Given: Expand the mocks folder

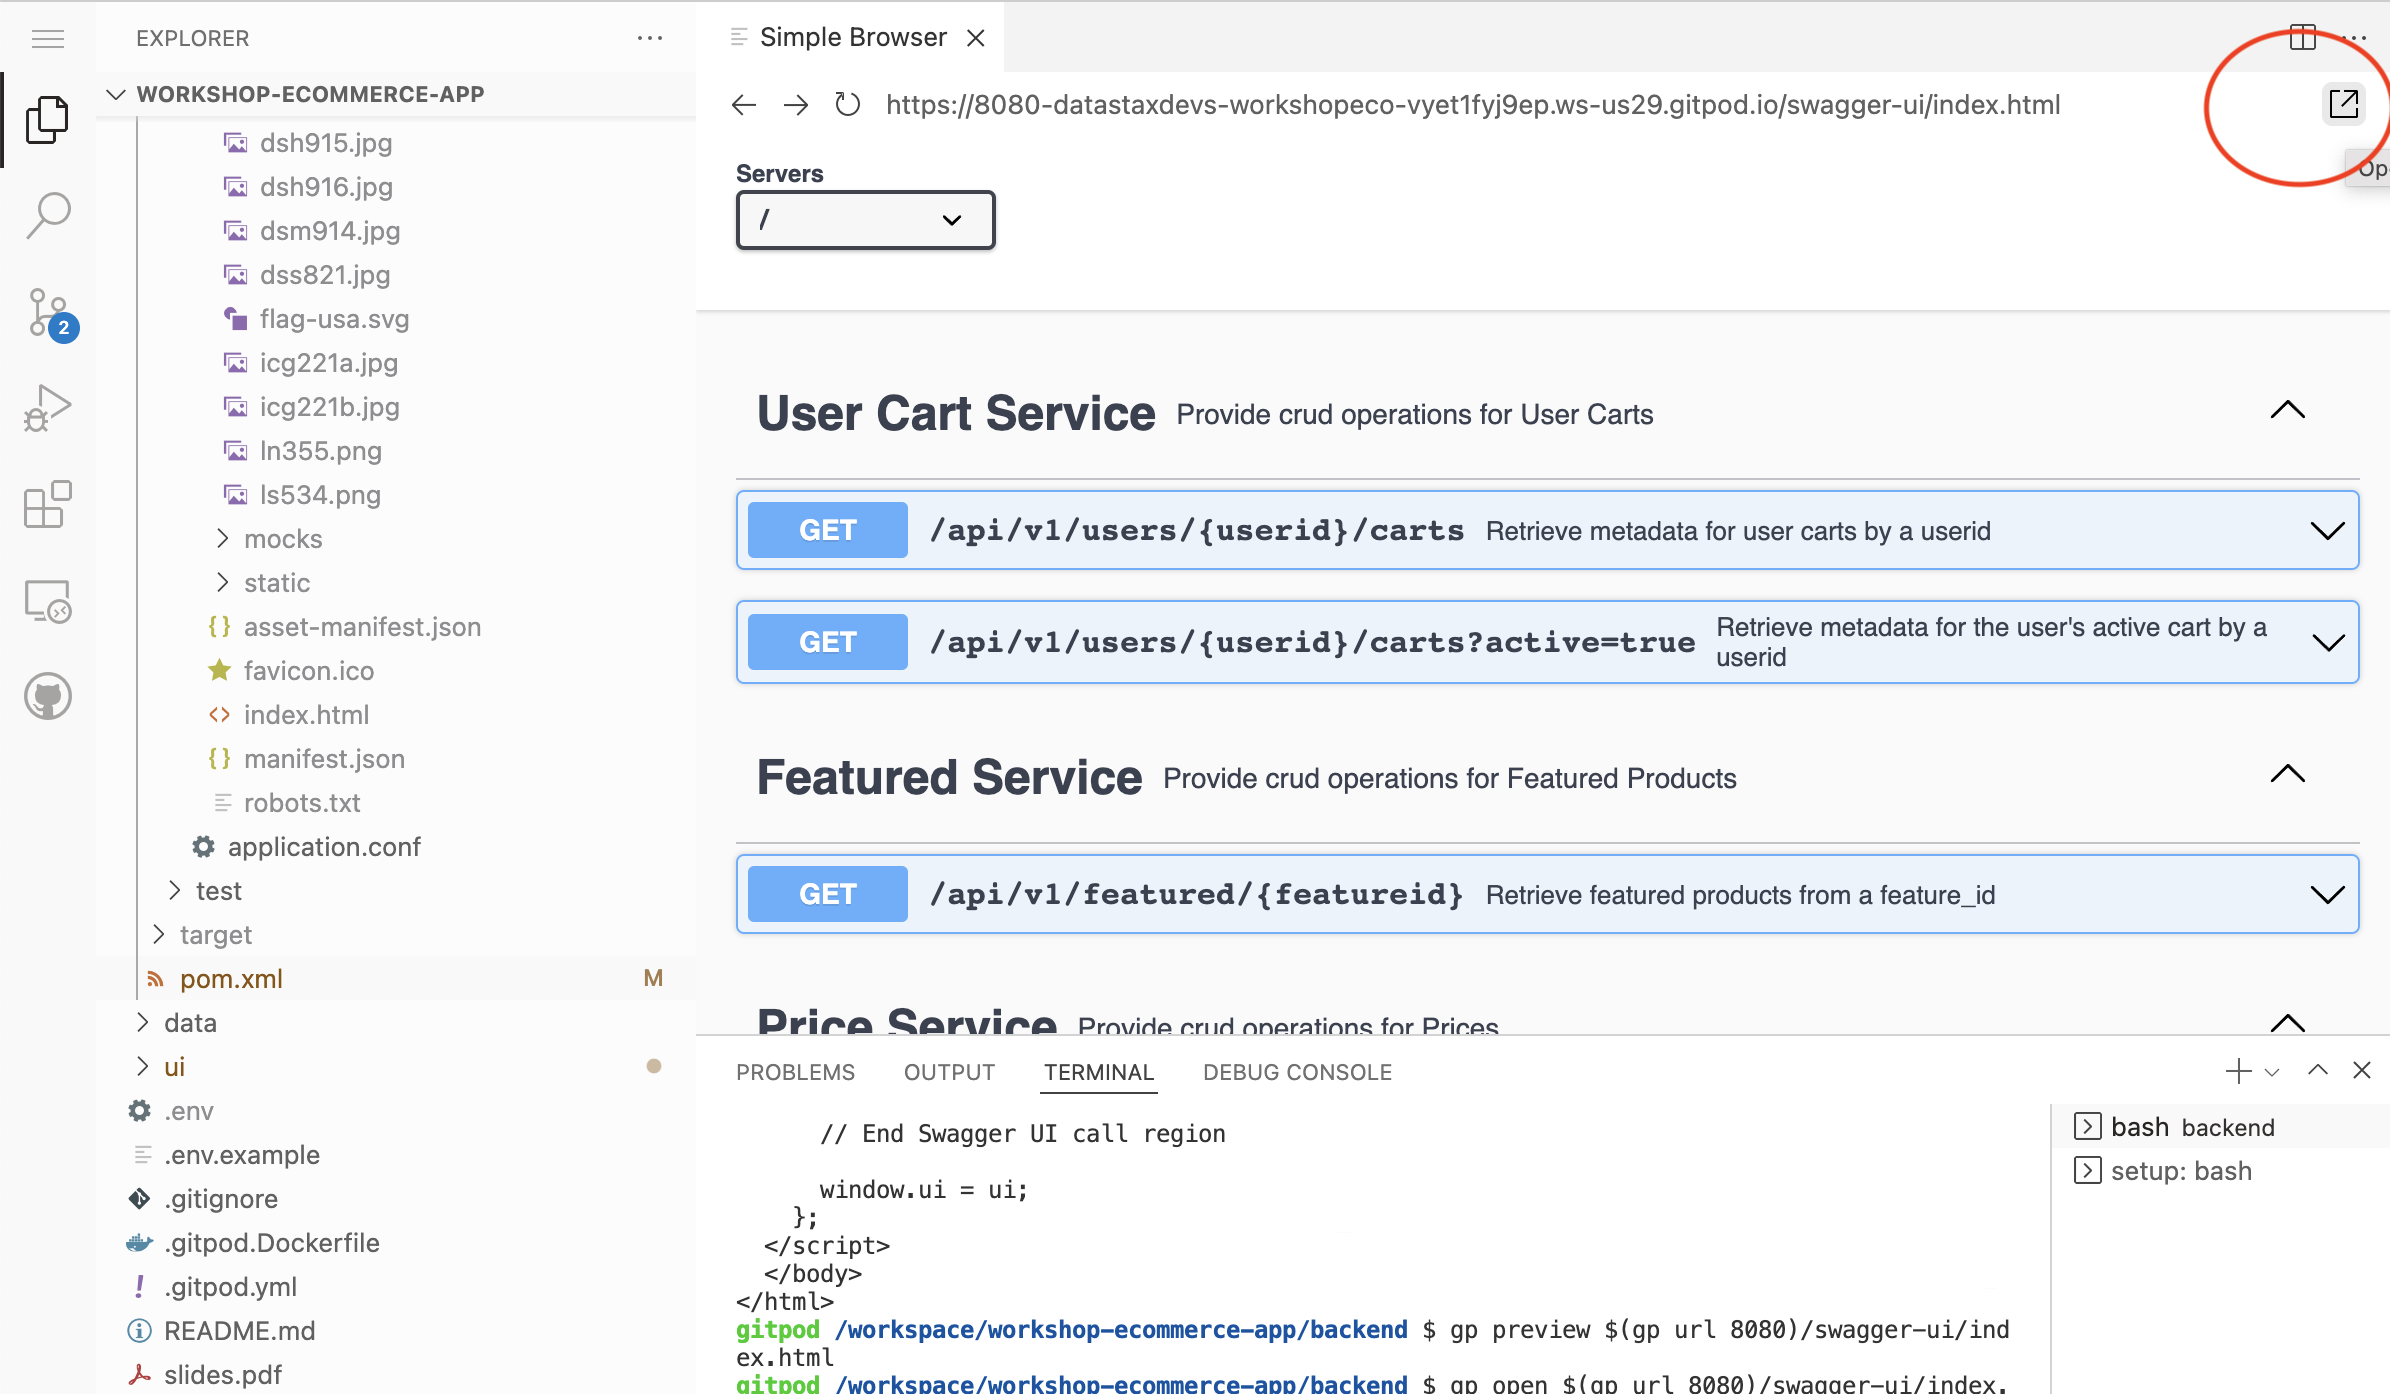Looking at the screenshot, I should 283,539.
